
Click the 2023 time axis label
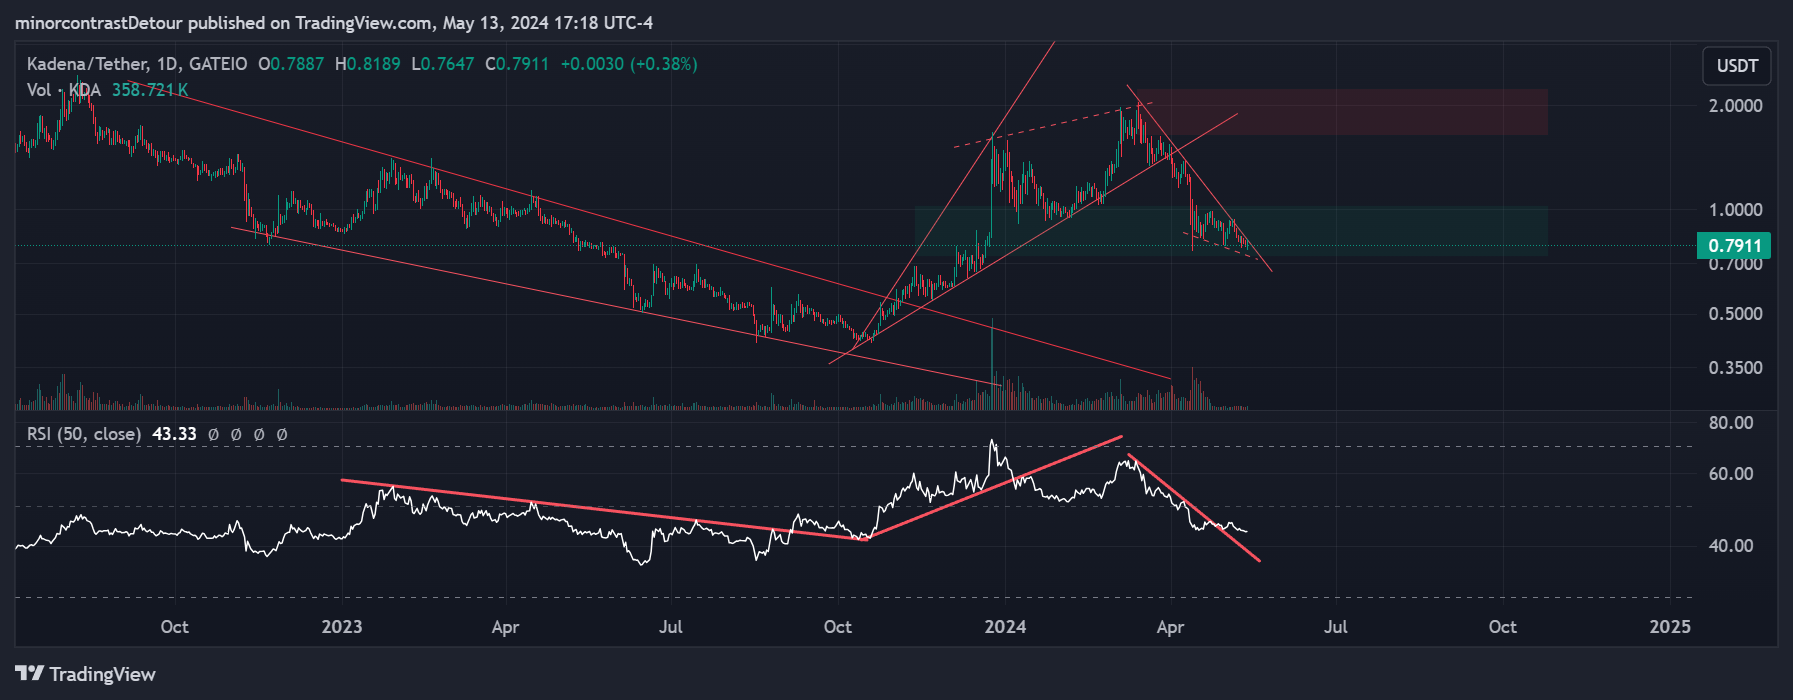point(342,627)
